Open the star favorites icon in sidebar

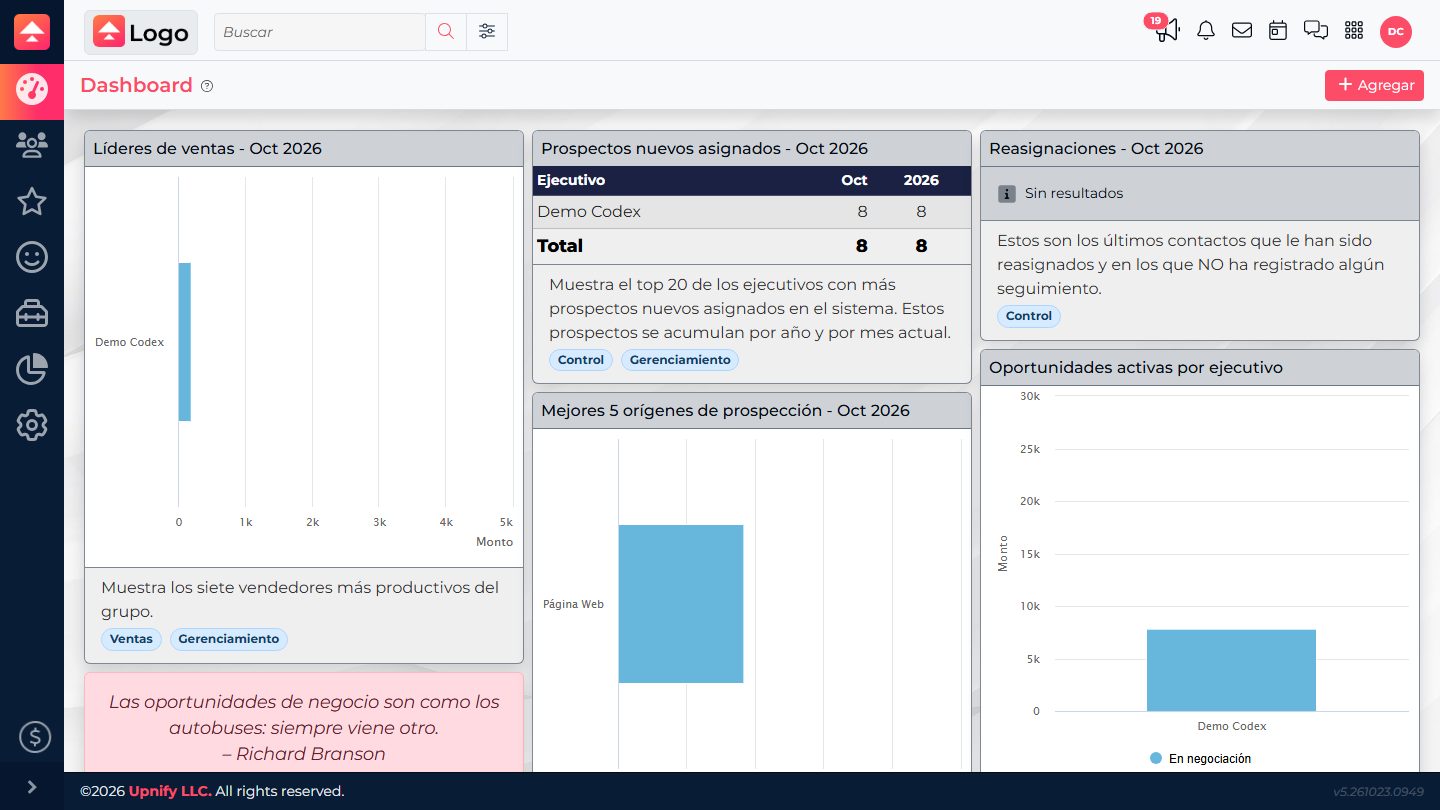[x=32, y=202]
